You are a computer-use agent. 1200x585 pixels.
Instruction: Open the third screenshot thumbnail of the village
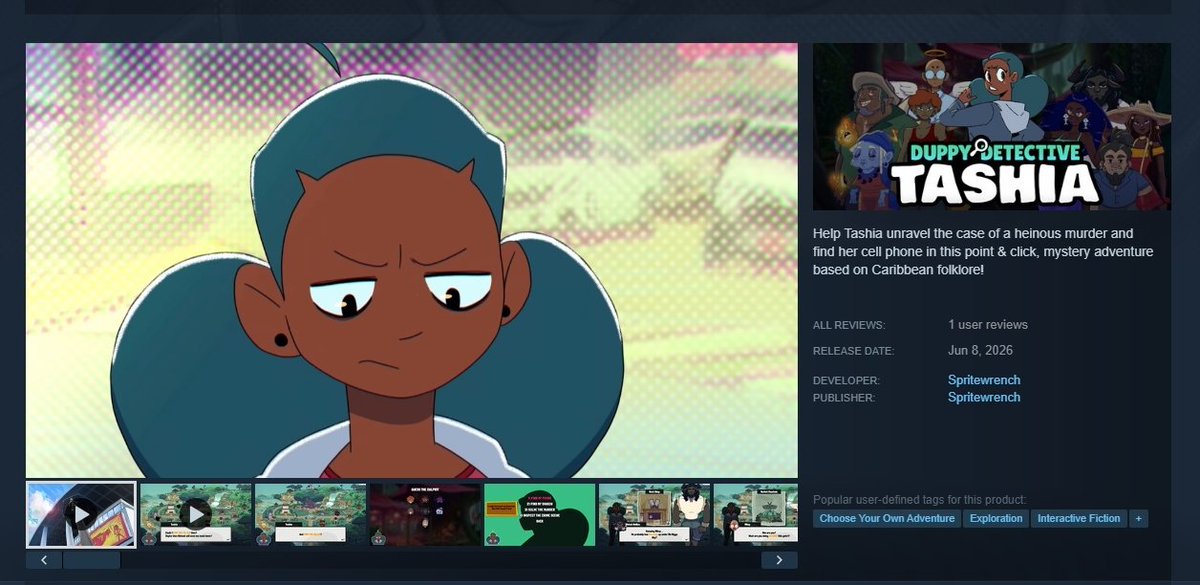point(311,515)
